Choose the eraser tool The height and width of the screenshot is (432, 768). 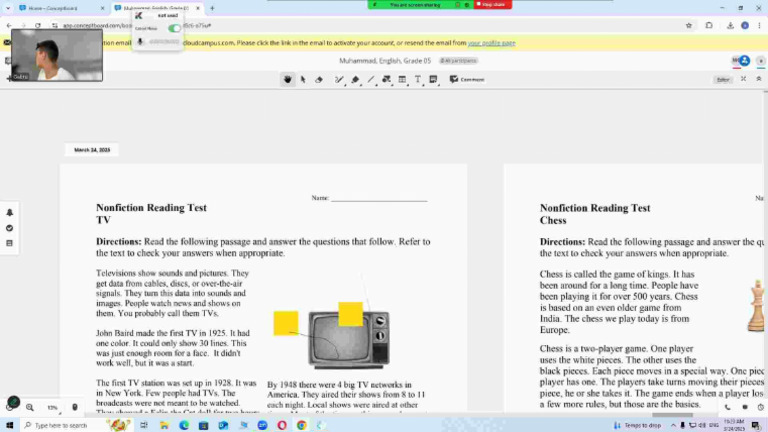(319, 79)
